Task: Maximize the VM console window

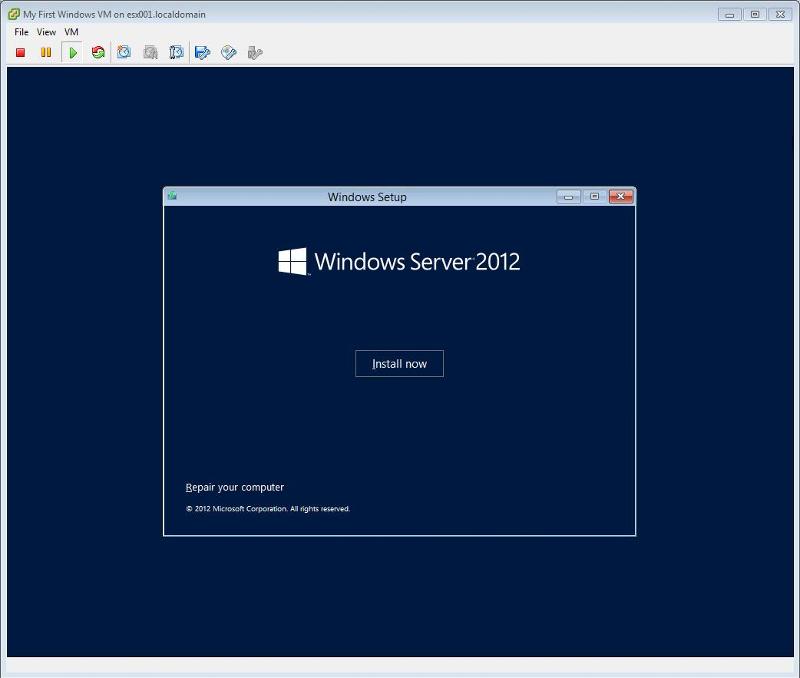Action: (755, 14)
